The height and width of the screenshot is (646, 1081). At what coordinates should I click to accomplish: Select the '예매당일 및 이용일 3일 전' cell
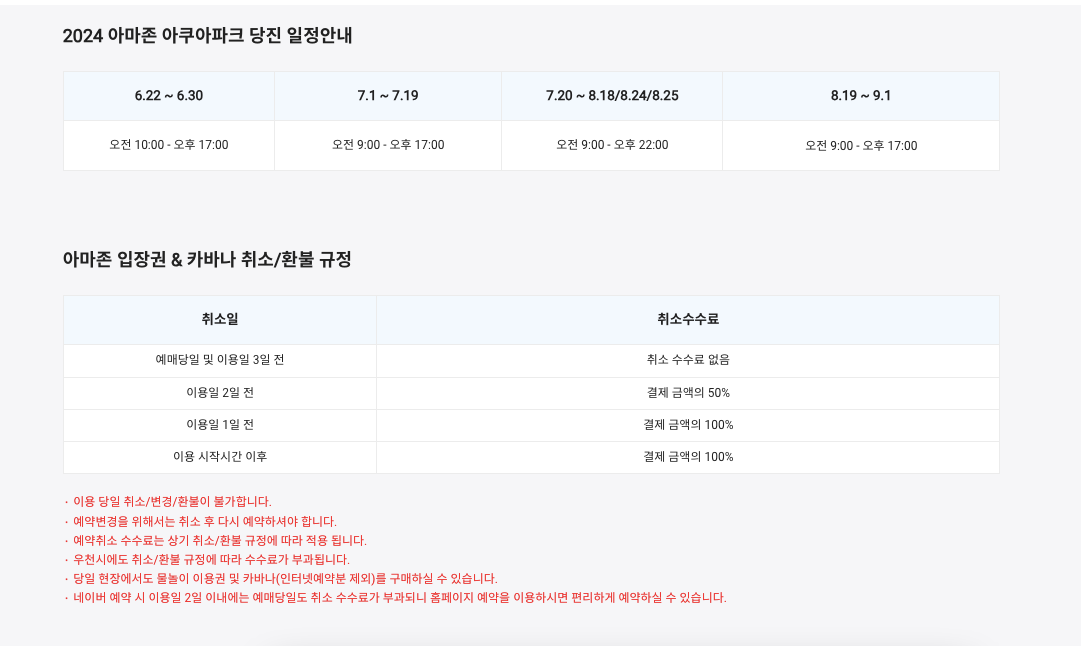pyautogui.click(x=220, y=361)
